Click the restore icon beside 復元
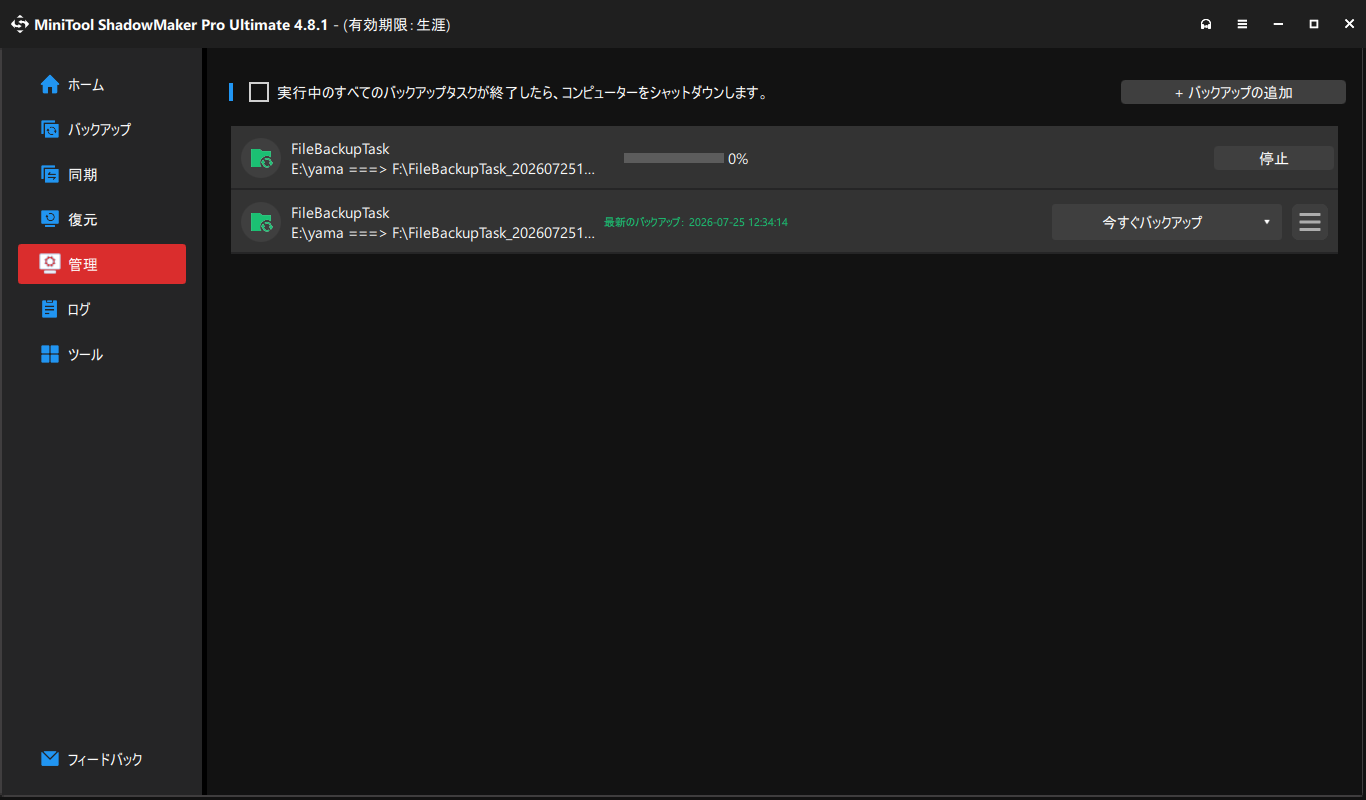This screenshot has height=800, width=1366. [50, 218]
